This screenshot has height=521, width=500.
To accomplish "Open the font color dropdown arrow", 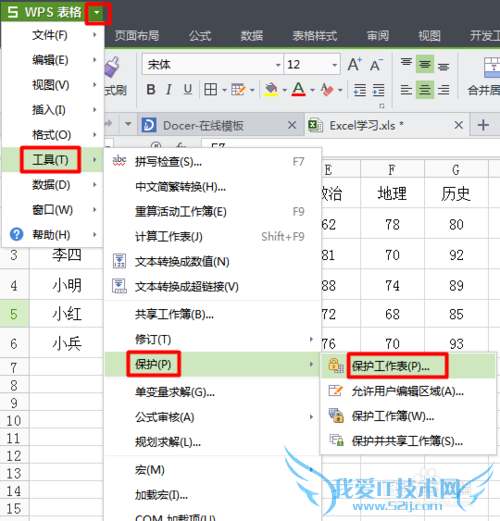I will (312, 90).
